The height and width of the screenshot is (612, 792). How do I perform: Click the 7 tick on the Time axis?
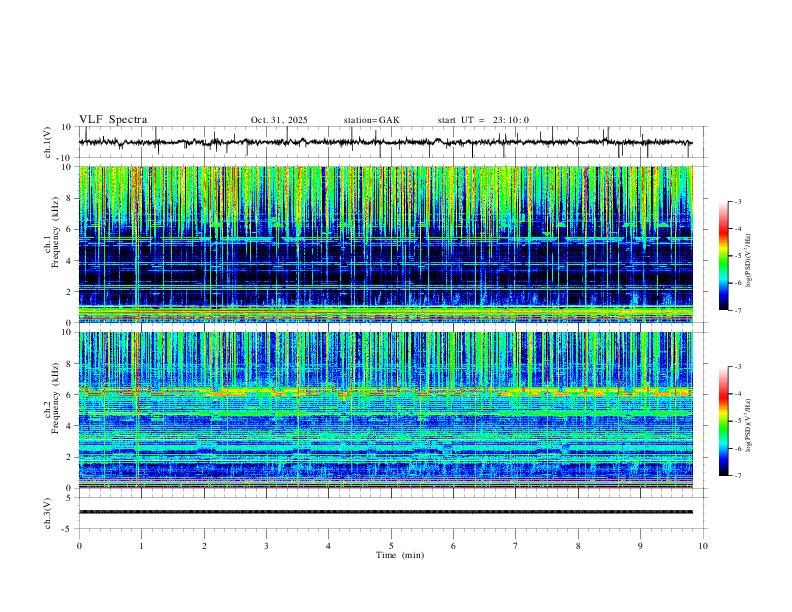[516, 546]
